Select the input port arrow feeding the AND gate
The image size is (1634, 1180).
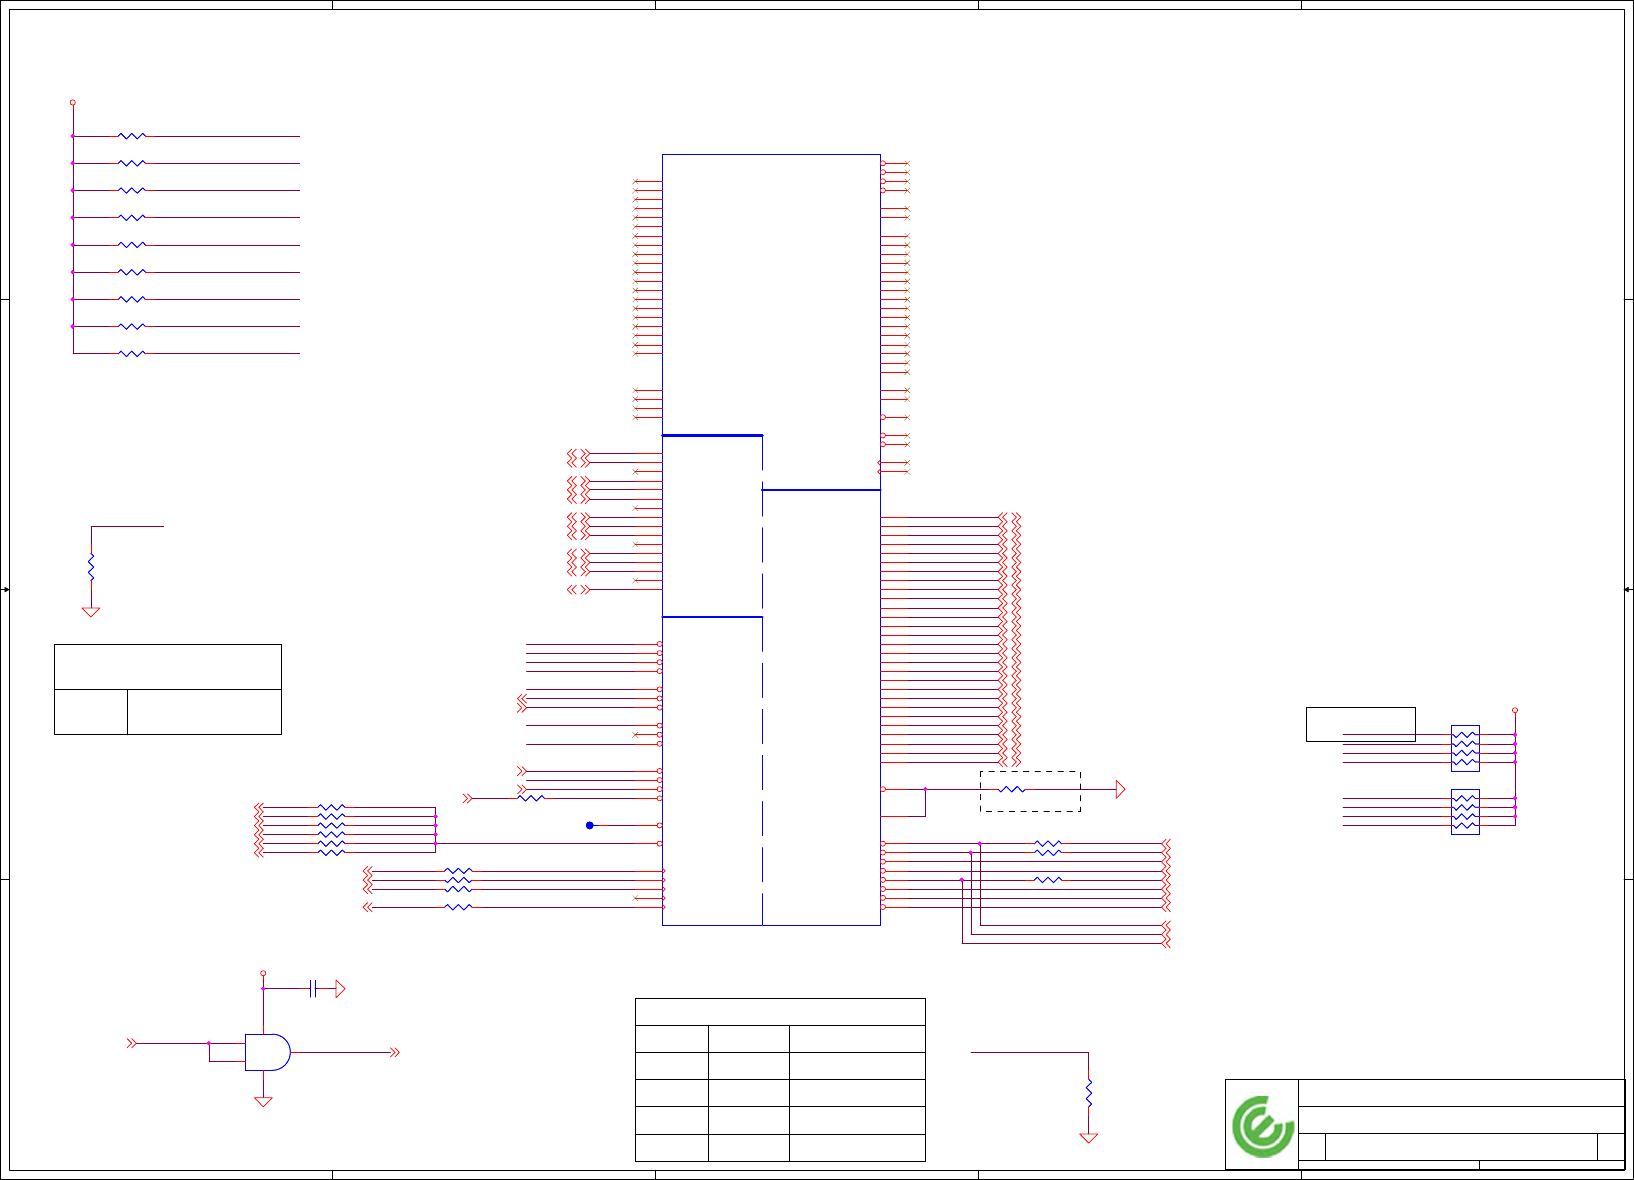(x=131, y=1043)
